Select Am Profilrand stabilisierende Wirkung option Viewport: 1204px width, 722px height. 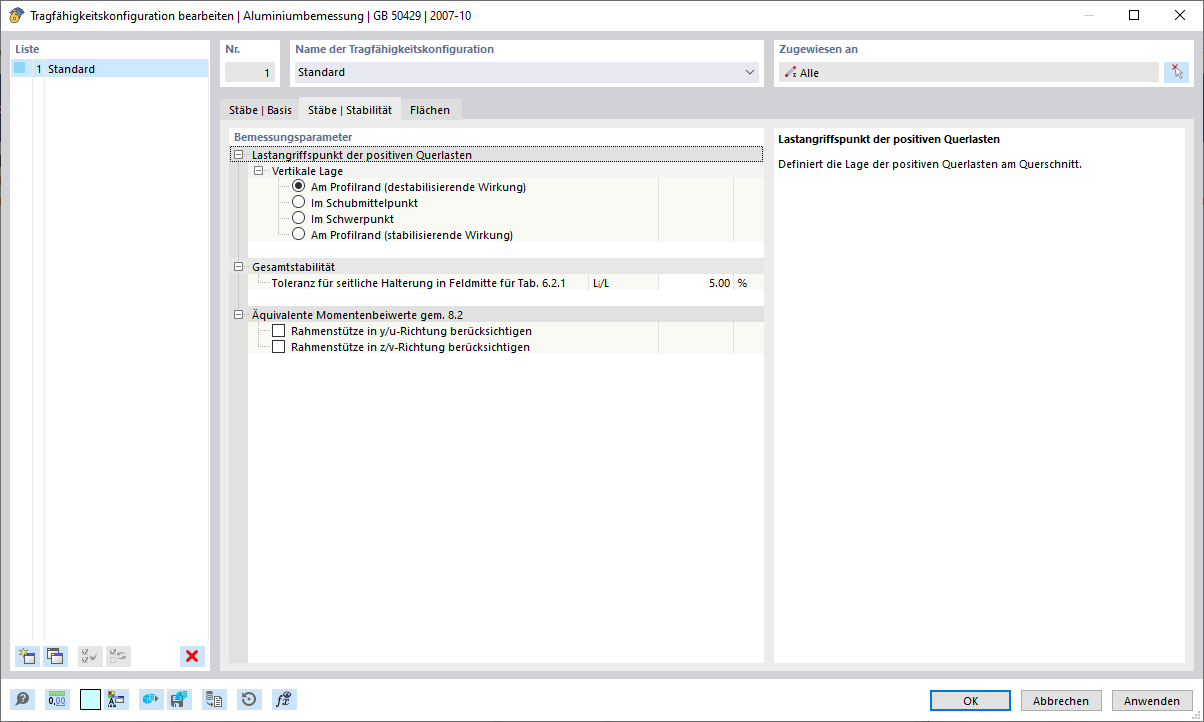pos(298,234)
